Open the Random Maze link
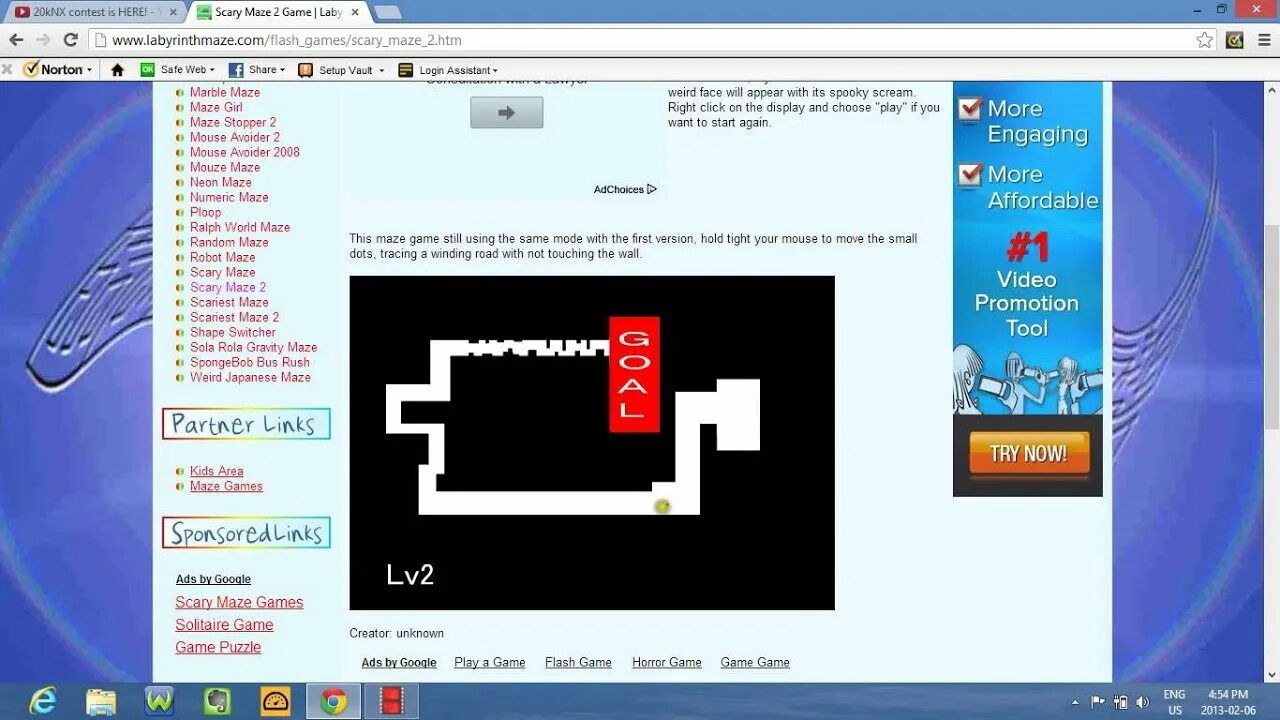This screenshot has height=720, width=1280. [x=229, y=242]
